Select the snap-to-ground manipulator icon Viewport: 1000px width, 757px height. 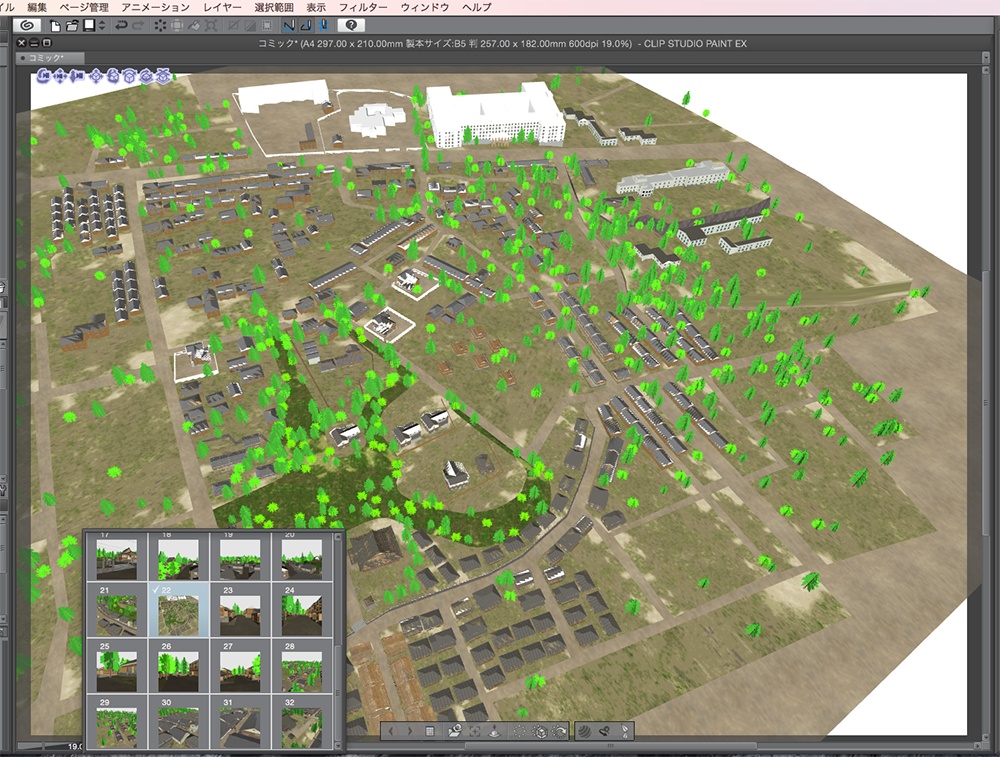pos(163,76)
